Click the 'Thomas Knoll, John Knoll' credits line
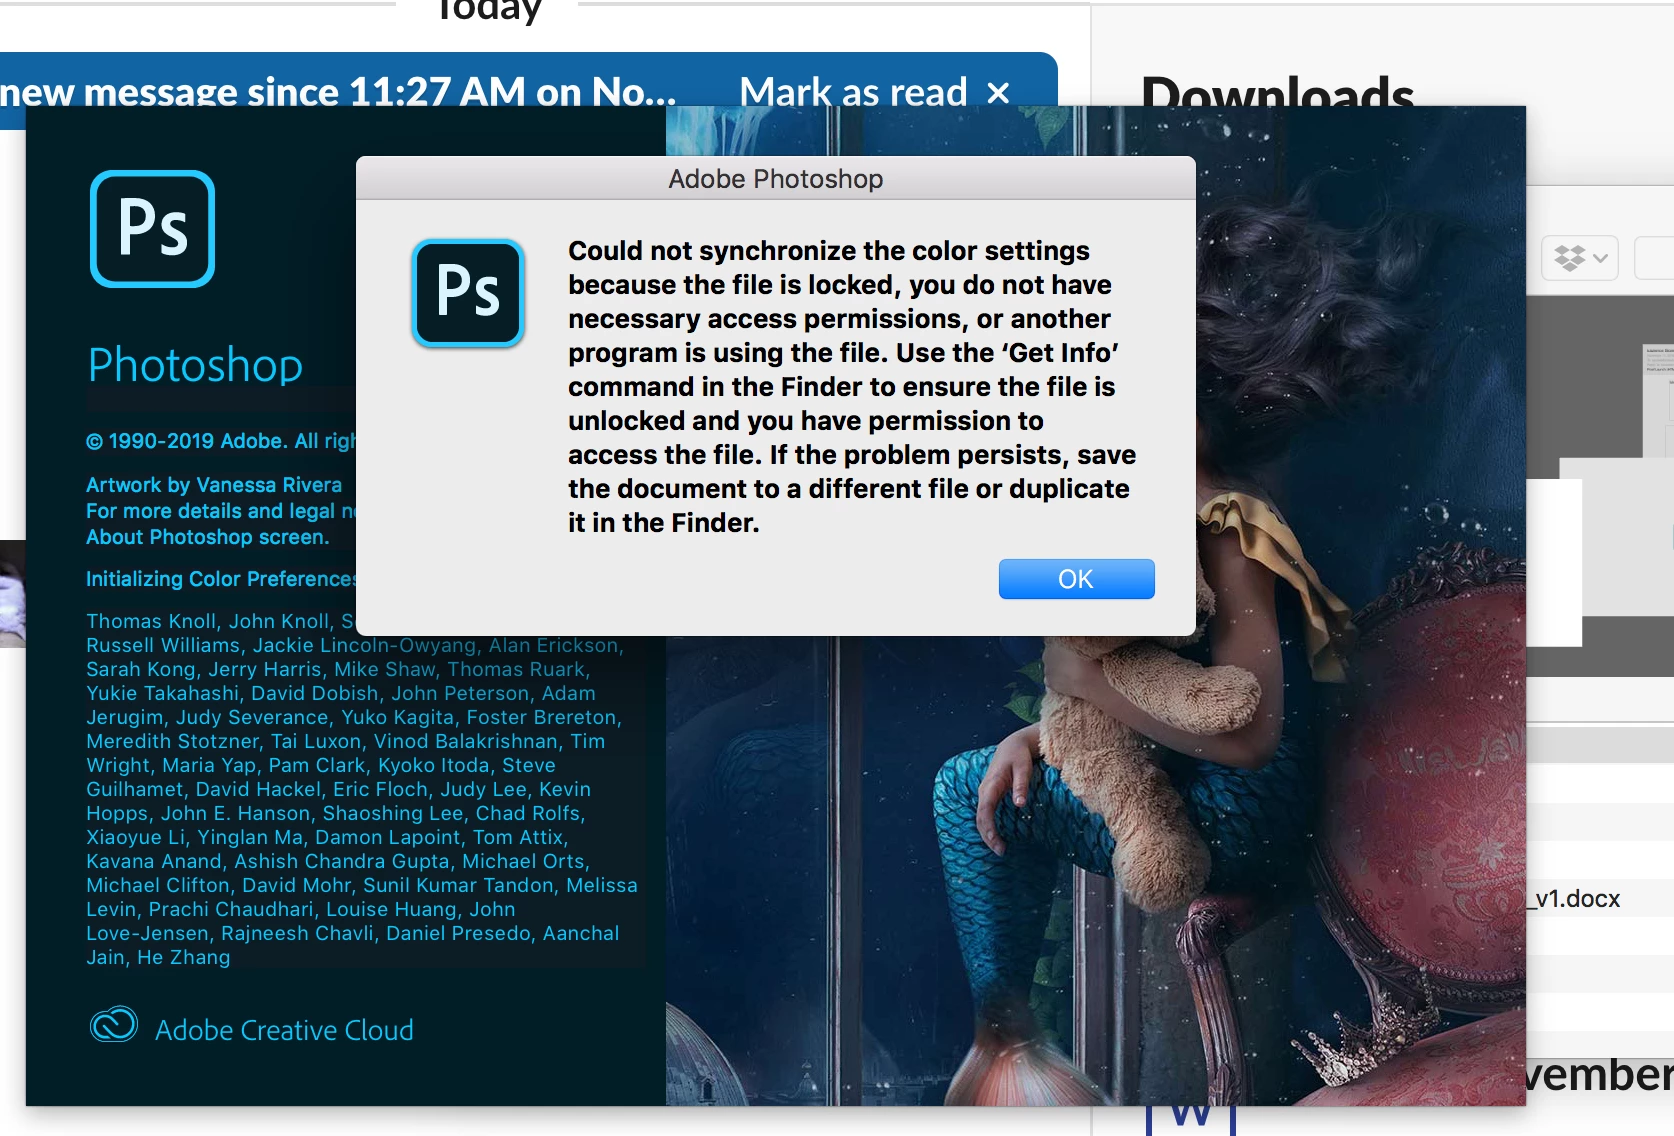 (220, 621)
